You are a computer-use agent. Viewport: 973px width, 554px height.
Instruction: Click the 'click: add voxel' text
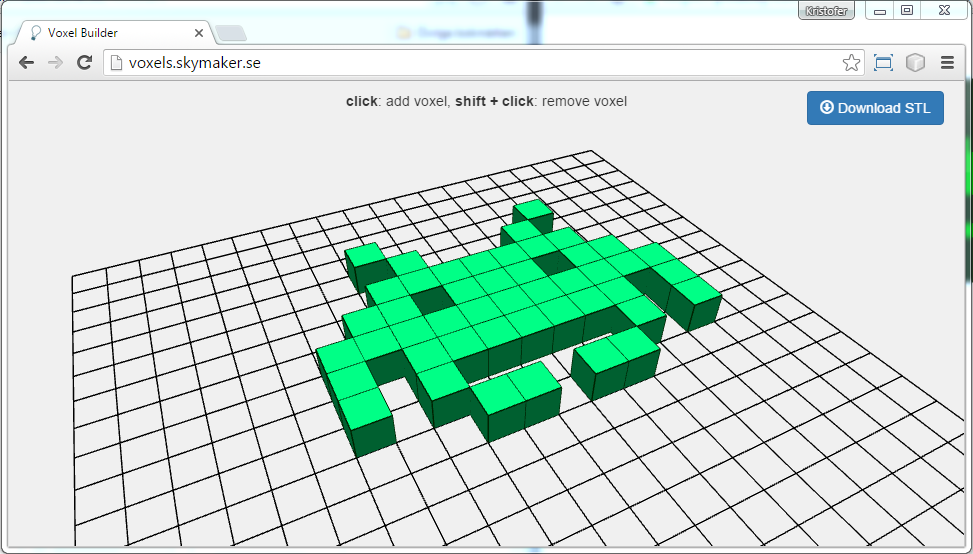pyautogui.click(x=397, y=101)
